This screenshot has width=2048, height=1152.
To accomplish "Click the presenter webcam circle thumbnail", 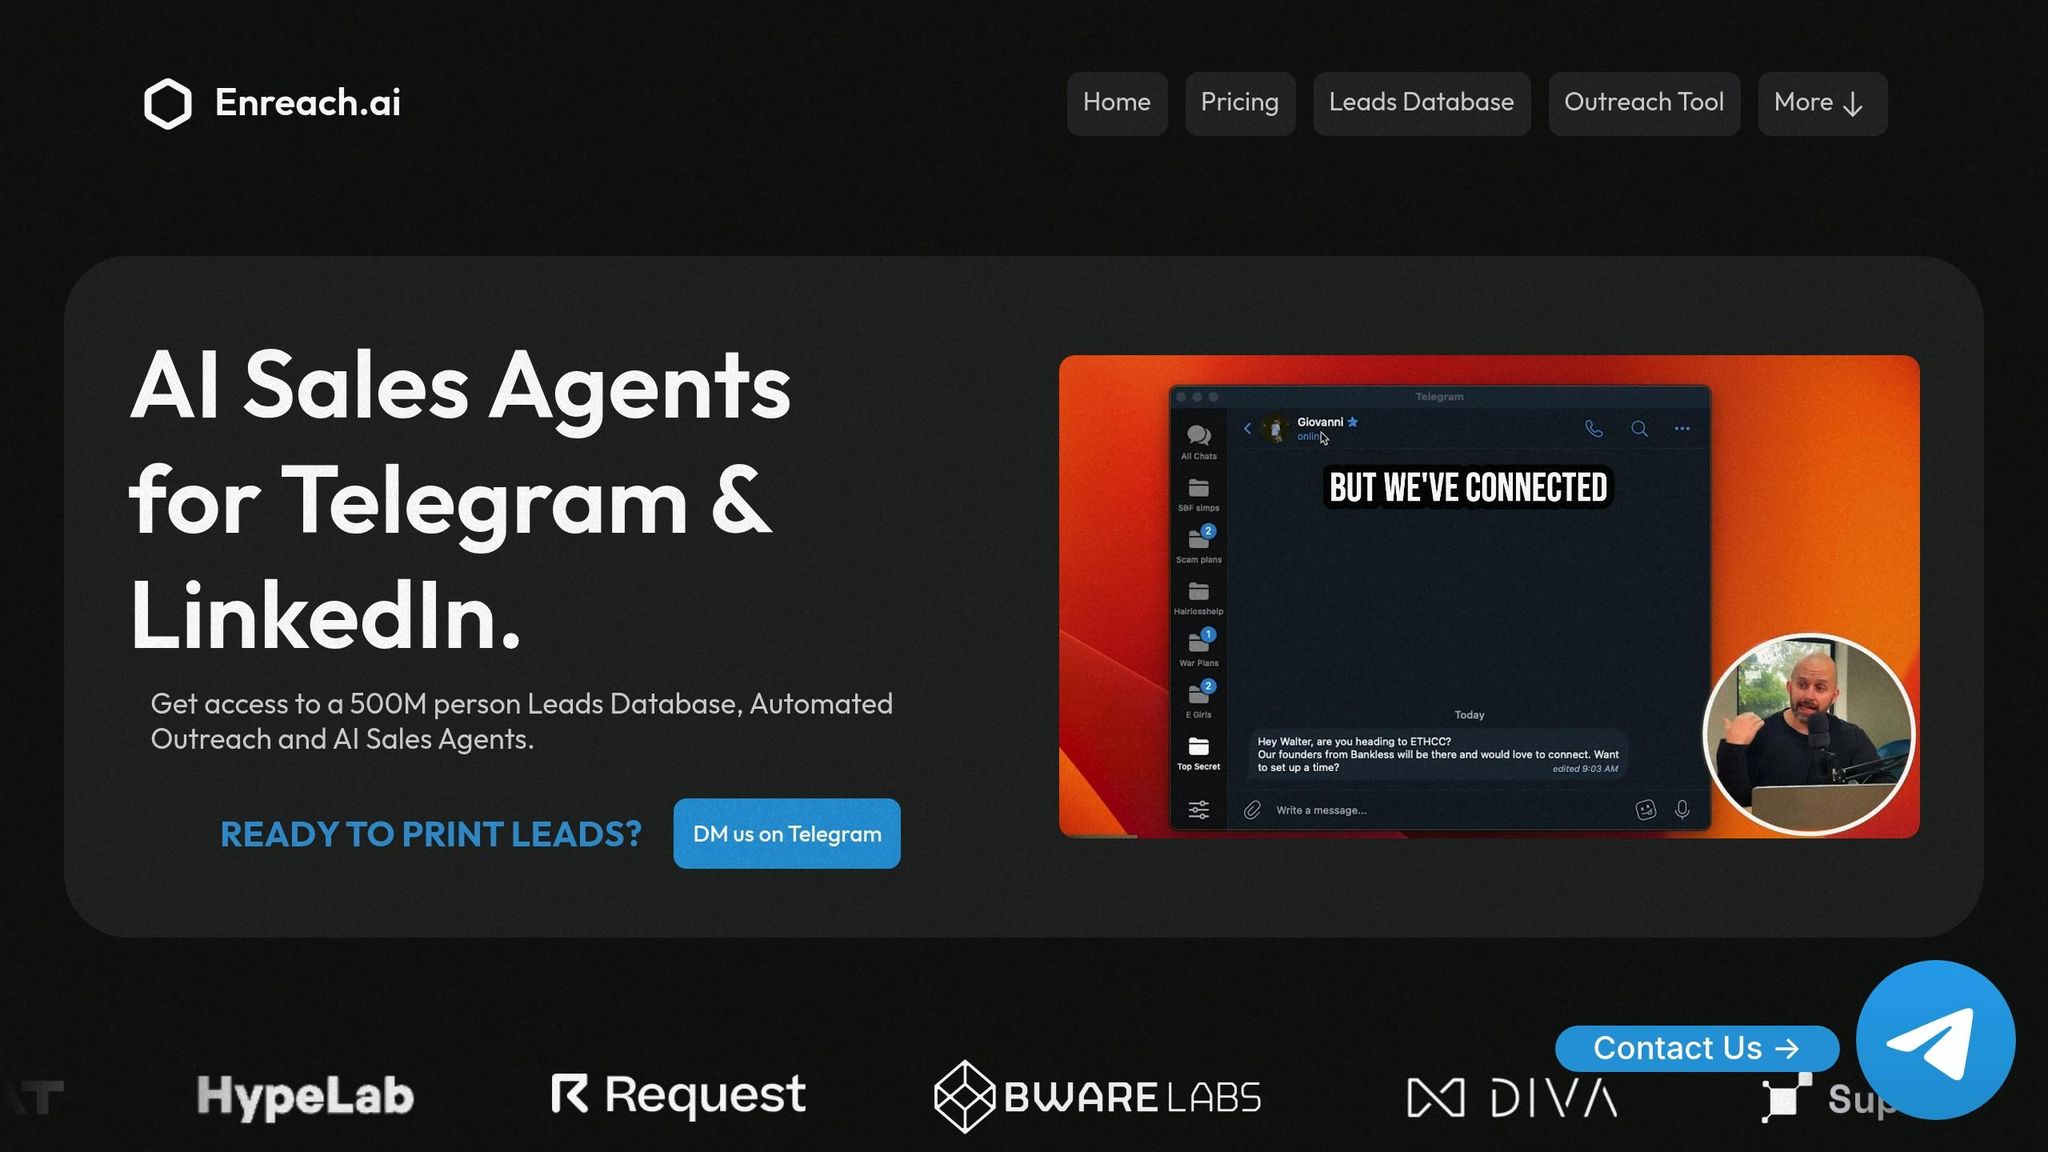I will coord(1809,735).
